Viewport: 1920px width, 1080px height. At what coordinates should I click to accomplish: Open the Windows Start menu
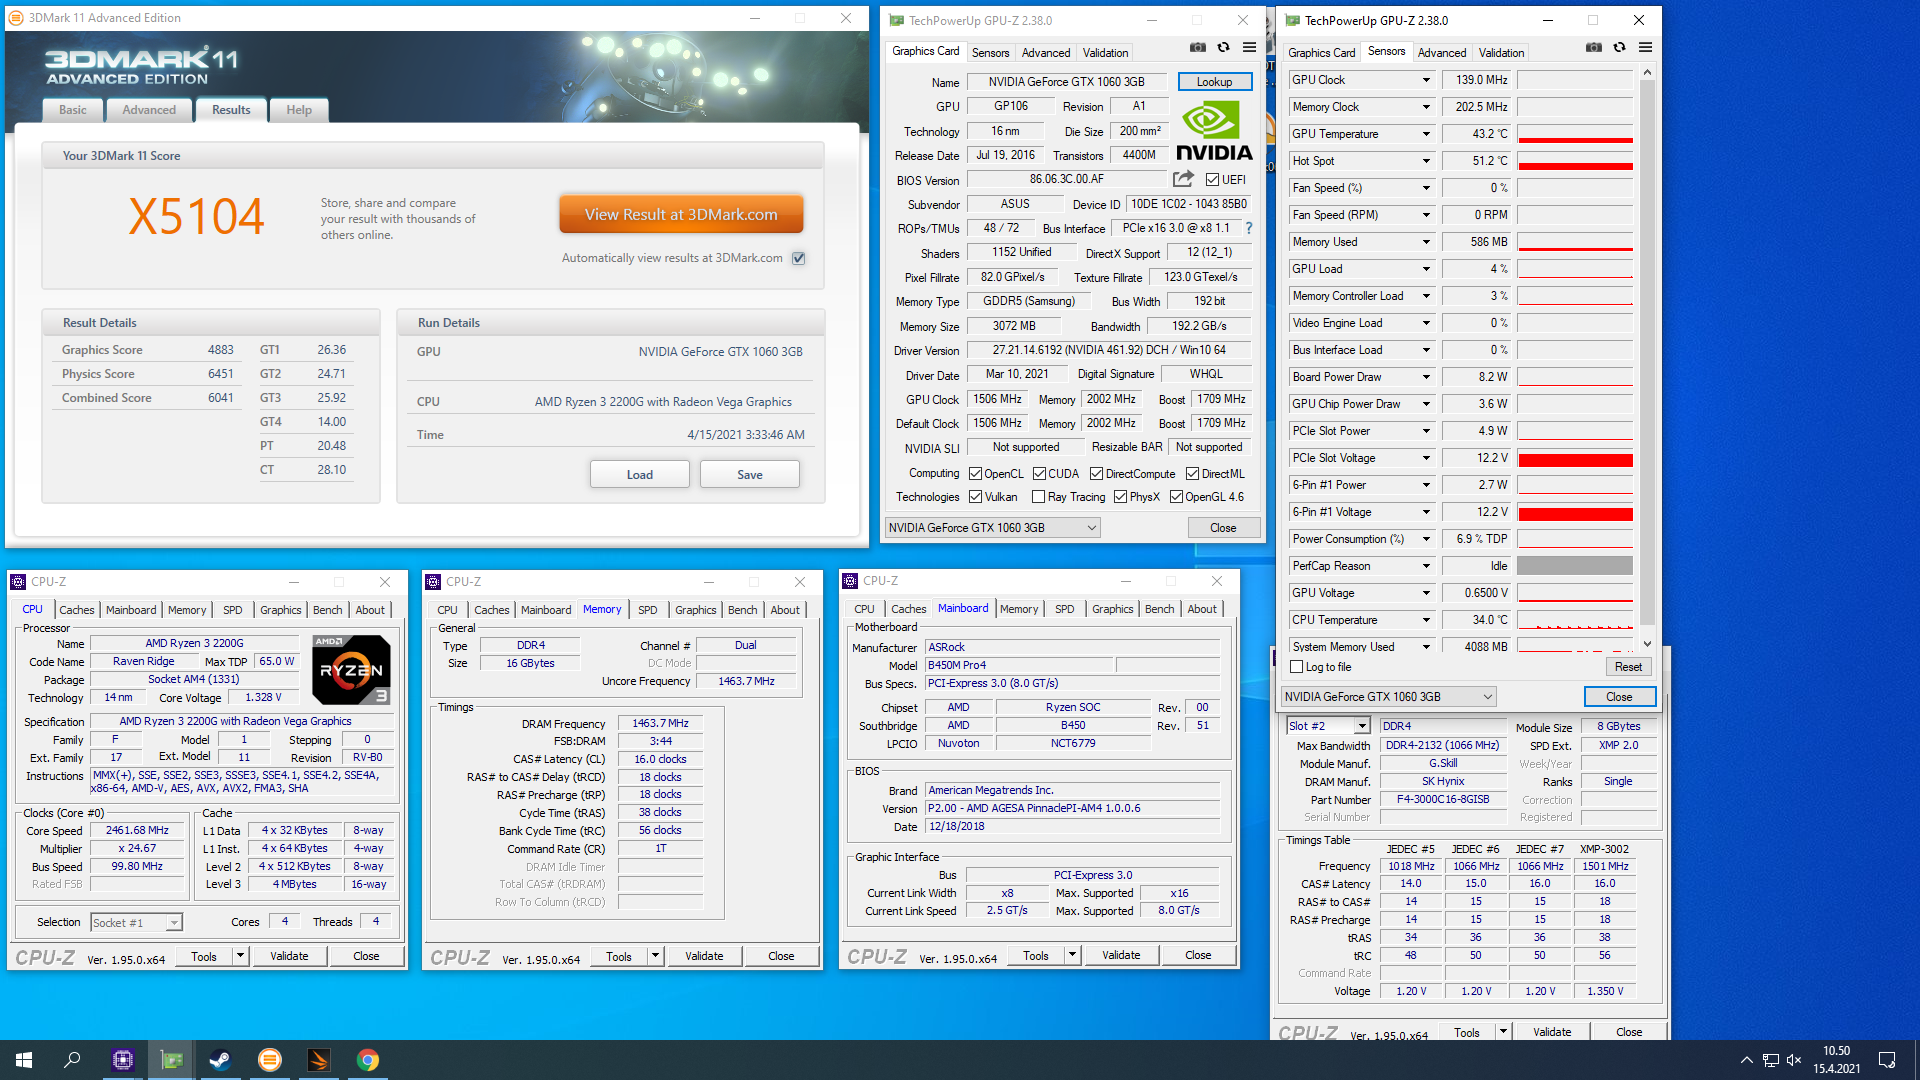24,1060
